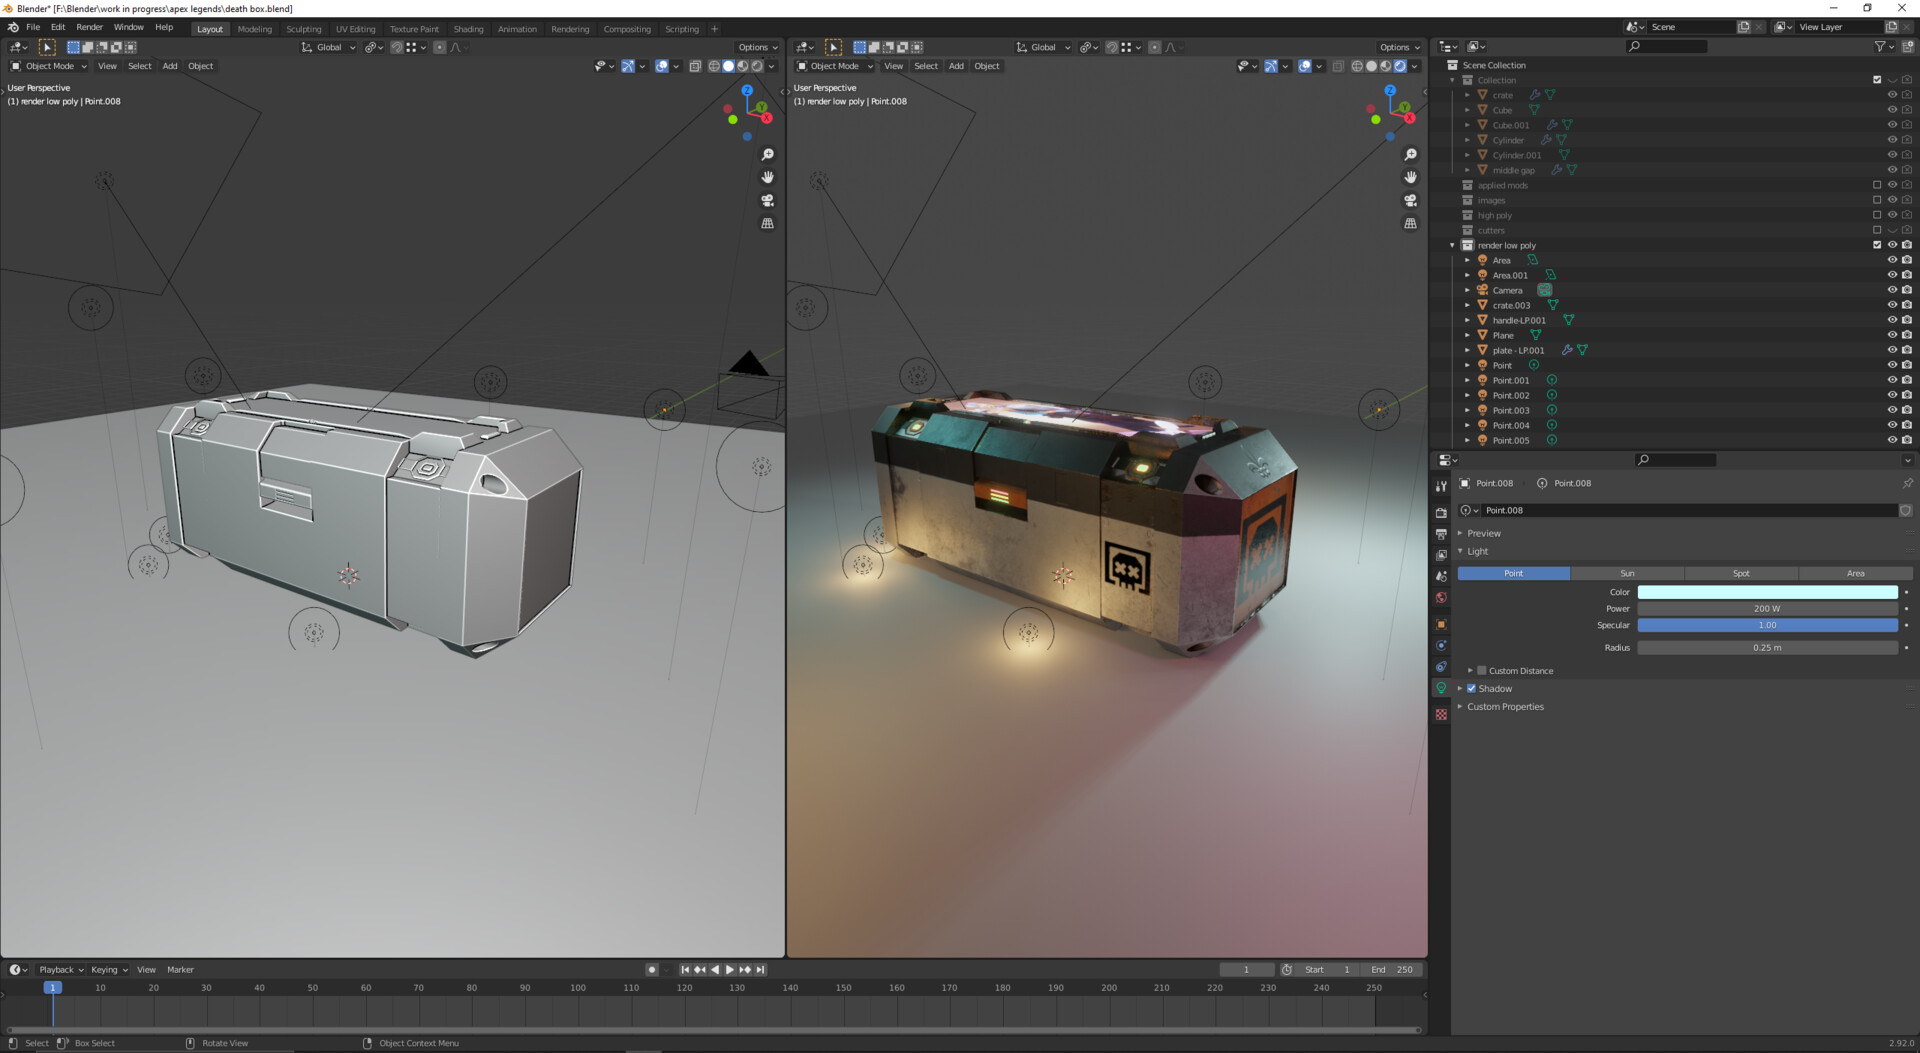Click the Power 200 W field
Screen dimensions: 1920x1053
point(1767,609)
